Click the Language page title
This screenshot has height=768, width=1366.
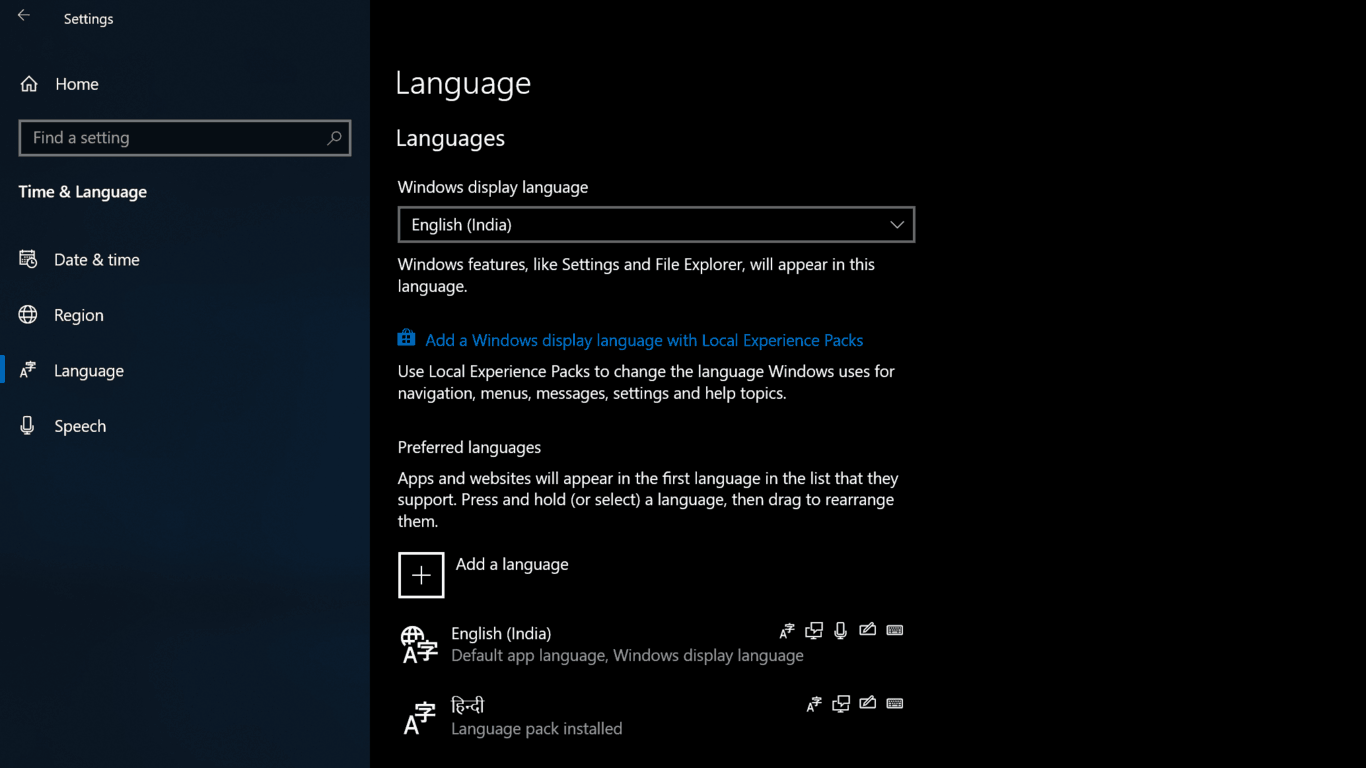pos(463,83)
